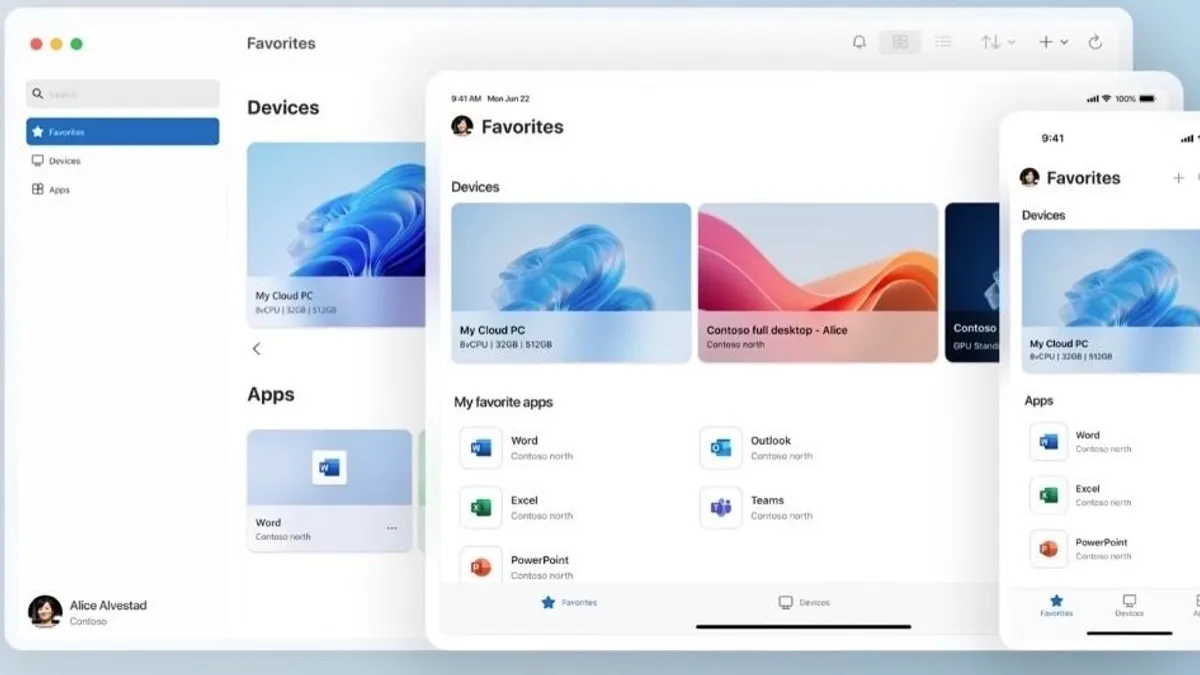
Task: Open the sort dropdown in Mac toolbar
Action: click(997, 42)
